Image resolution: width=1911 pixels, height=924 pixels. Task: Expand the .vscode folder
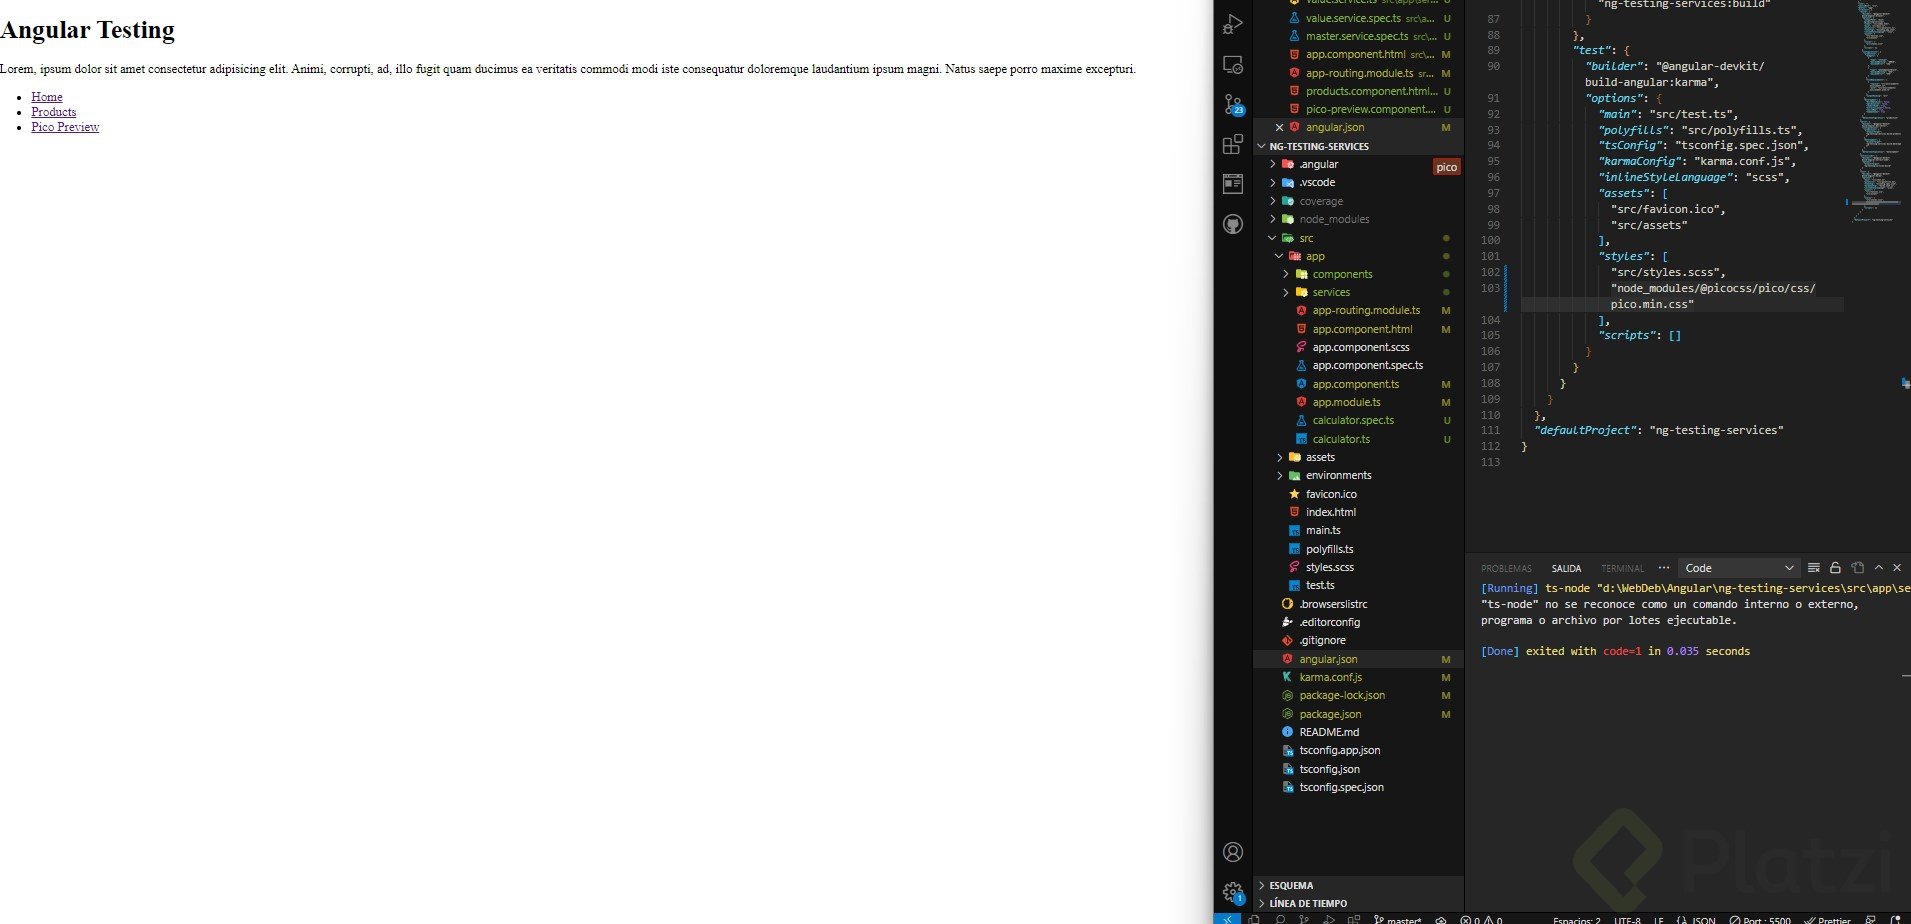(x=1359, y=182)
